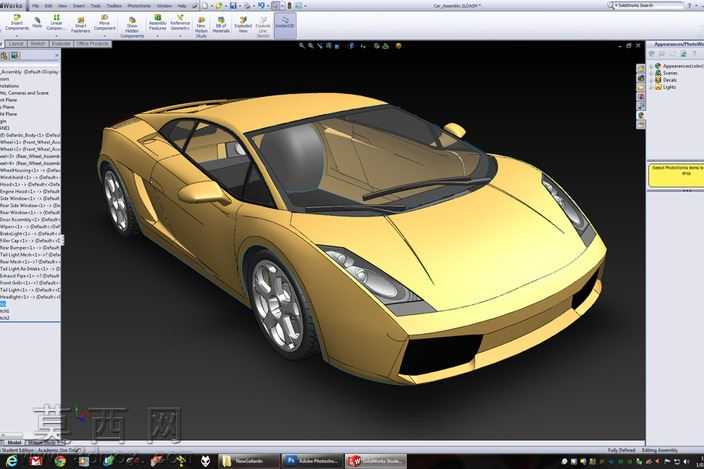Switch to Adobe Photoshop taskbar button
Viewport: 704px width, 469px height.
point(311,461)
